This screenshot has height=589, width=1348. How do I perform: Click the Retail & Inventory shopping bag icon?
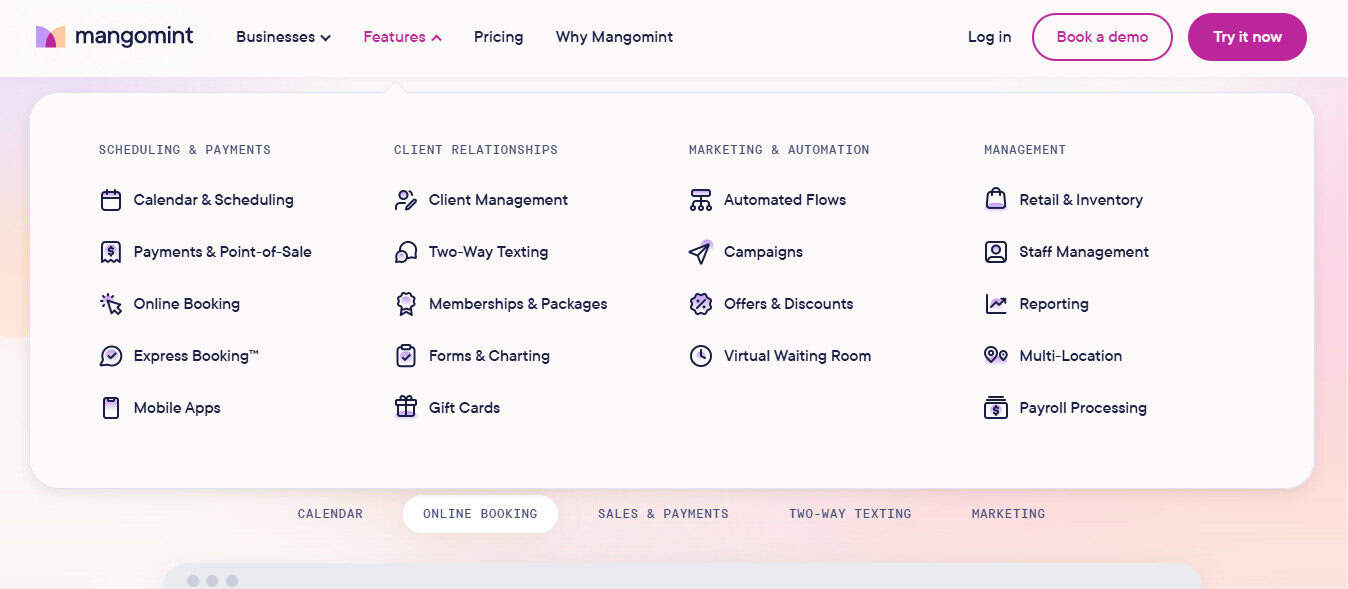click(x=996, y=200)
